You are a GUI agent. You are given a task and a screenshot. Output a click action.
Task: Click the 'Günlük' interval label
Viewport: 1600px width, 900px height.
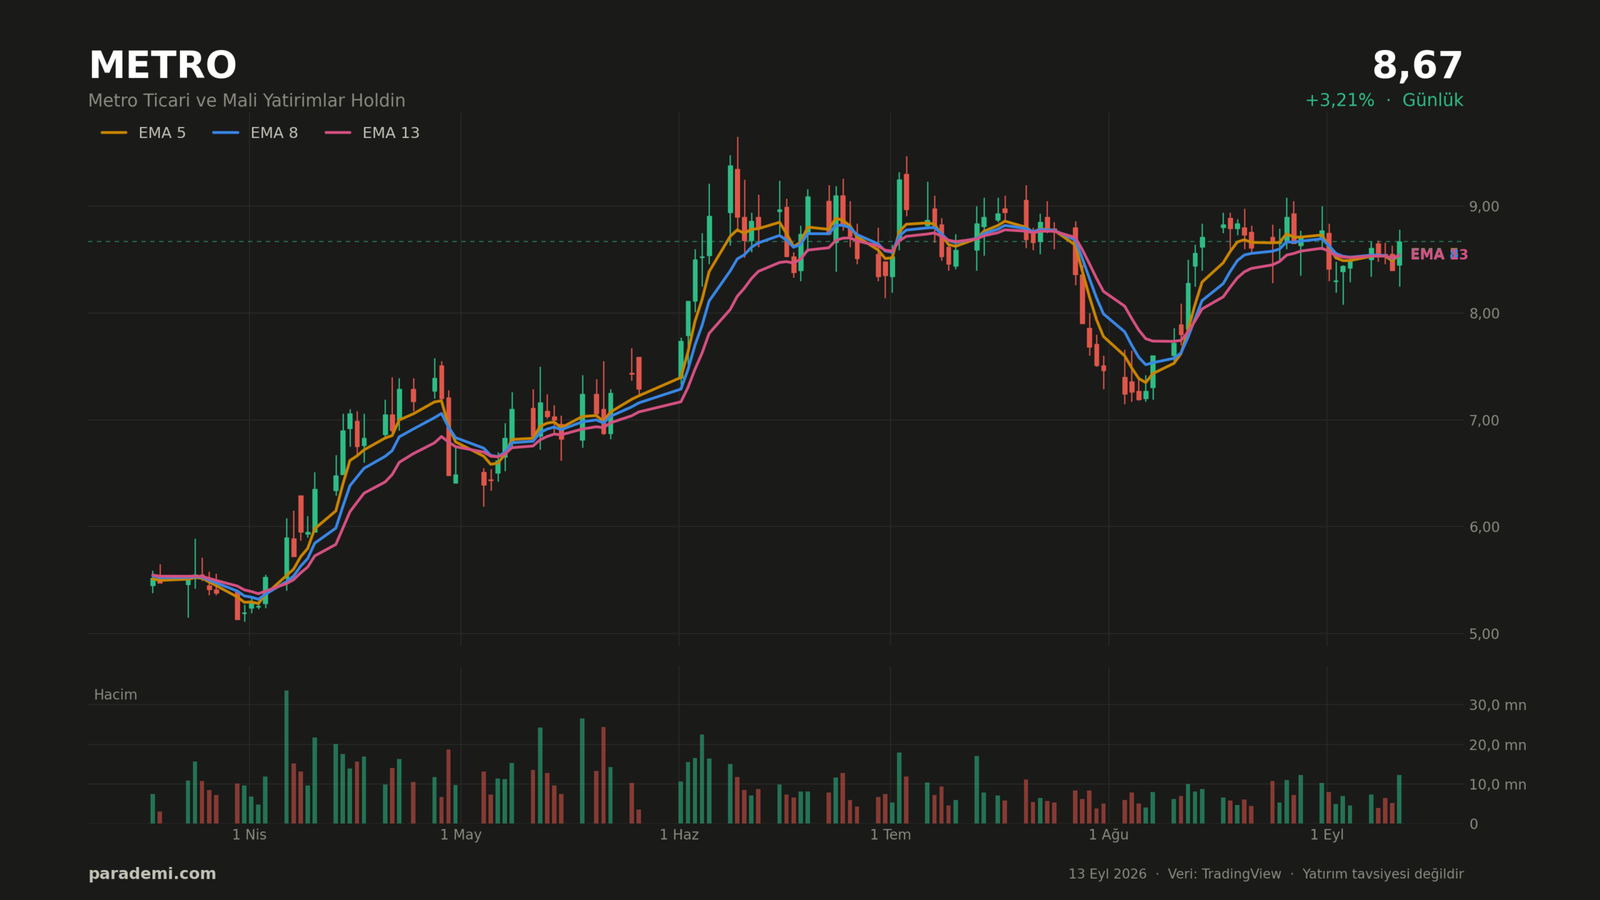pyautogui.click(x=1432, y=101)
